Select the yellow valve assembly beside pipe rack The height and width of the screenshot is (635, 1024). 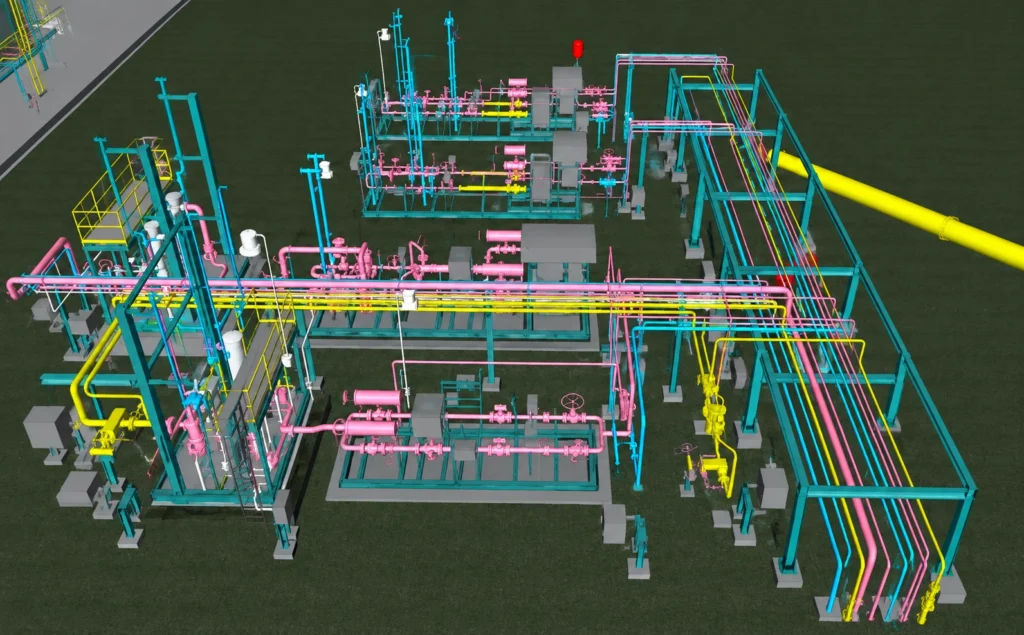click(x=714, y=410)
